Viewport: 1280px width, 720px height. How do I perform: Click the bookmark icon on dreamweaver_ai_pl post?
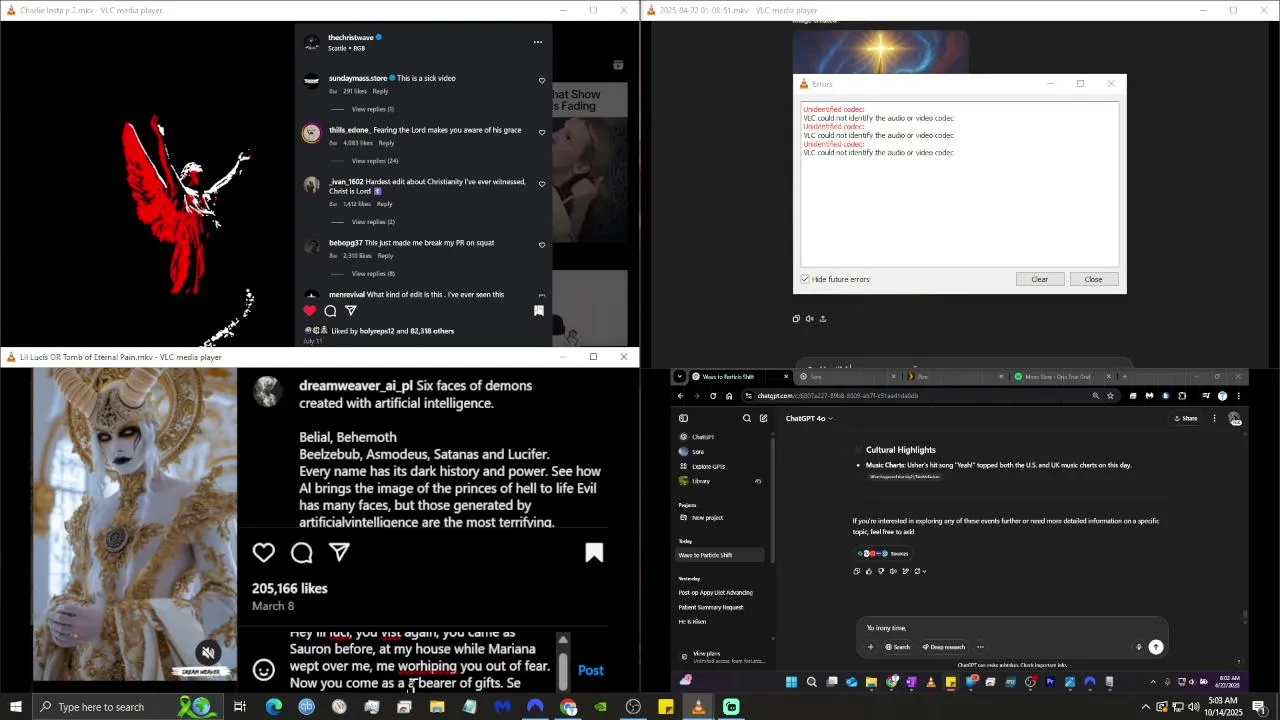(x=594, y=553)
